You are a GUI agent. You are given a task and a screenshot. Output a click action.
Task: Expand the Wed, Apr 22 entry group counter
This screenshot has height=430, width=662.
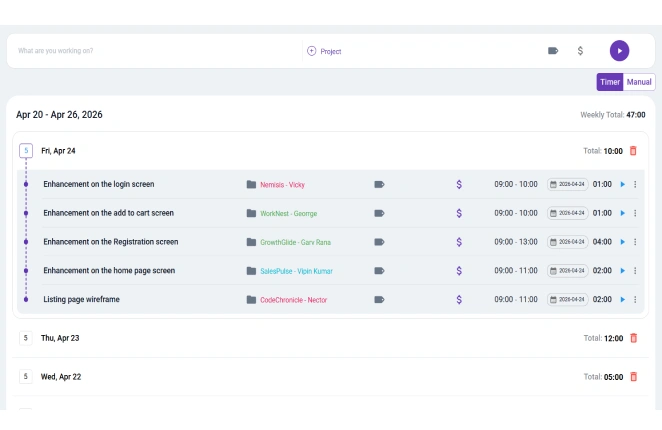[x=26, y=376]
